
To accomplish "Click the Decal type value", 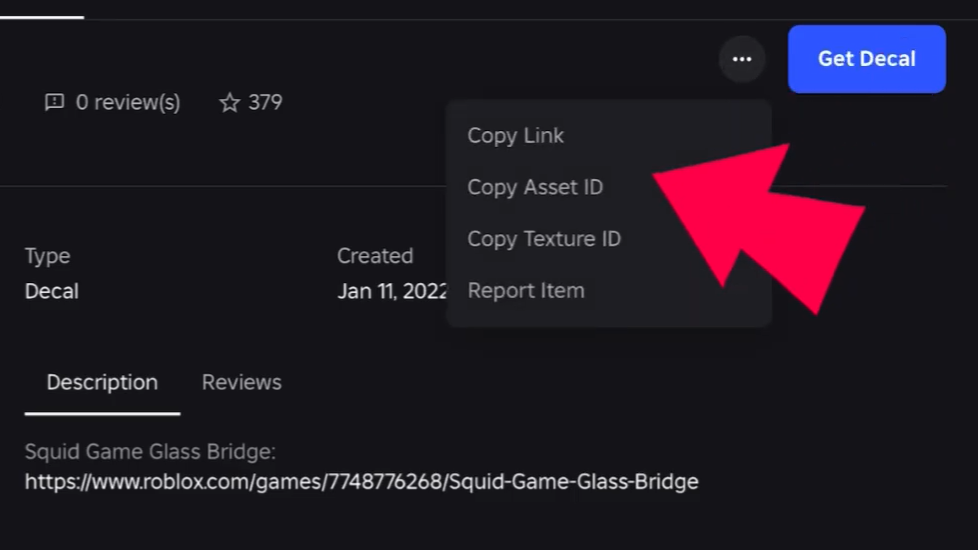I will [x=52, y=291].
